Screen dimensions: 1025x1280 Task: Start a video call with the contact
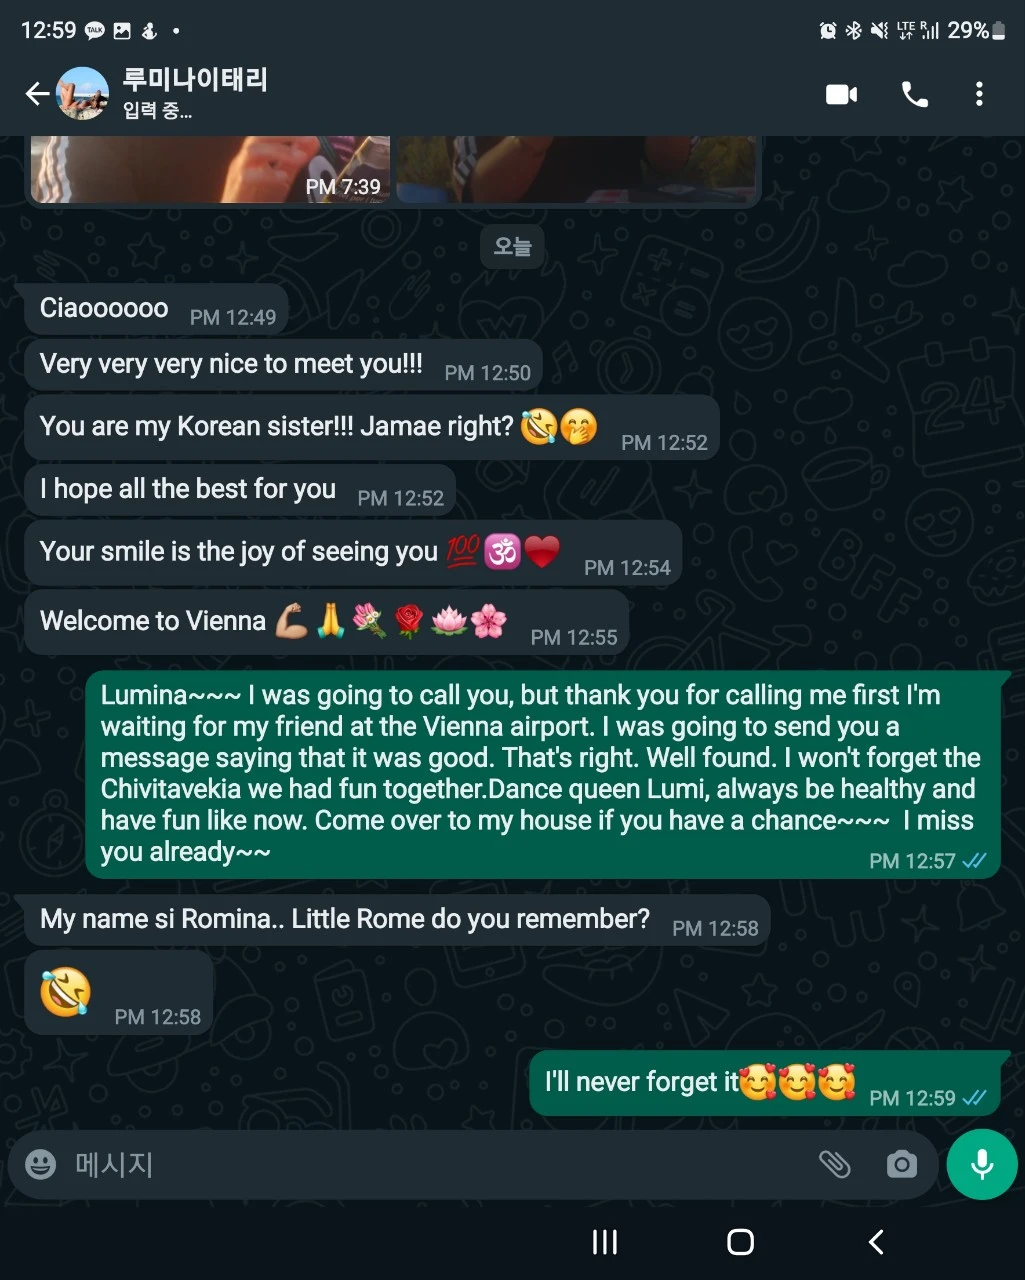(841, 94)
